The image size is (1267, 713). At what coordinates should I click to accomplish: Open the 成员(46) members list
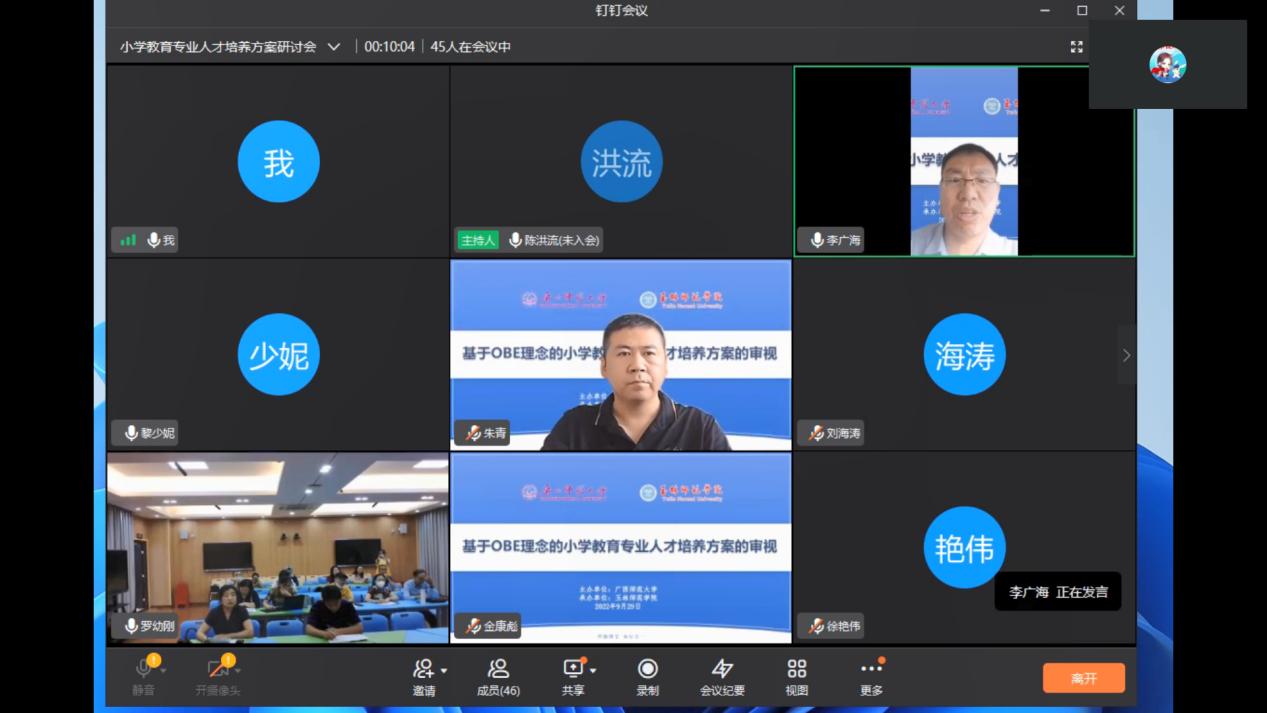point(498,677)
